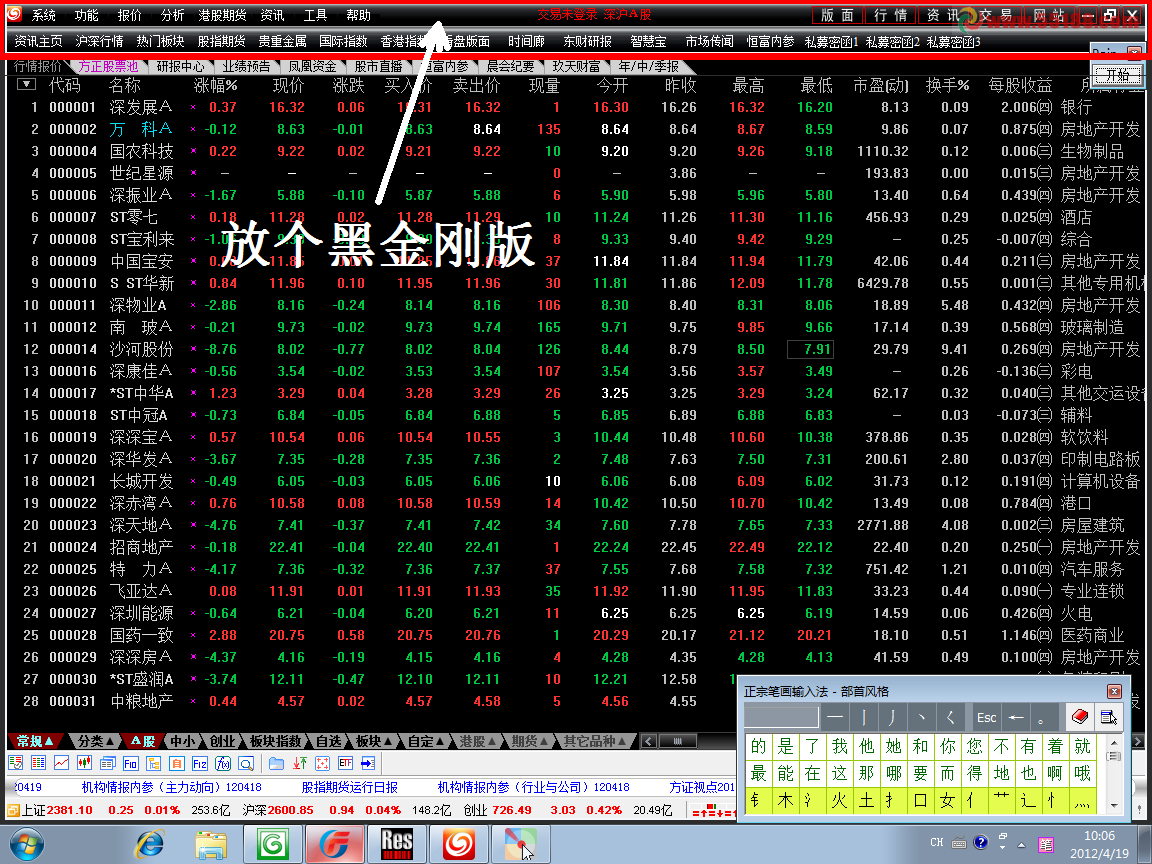
Task: Click the input method text field
Action: (781, 716)
